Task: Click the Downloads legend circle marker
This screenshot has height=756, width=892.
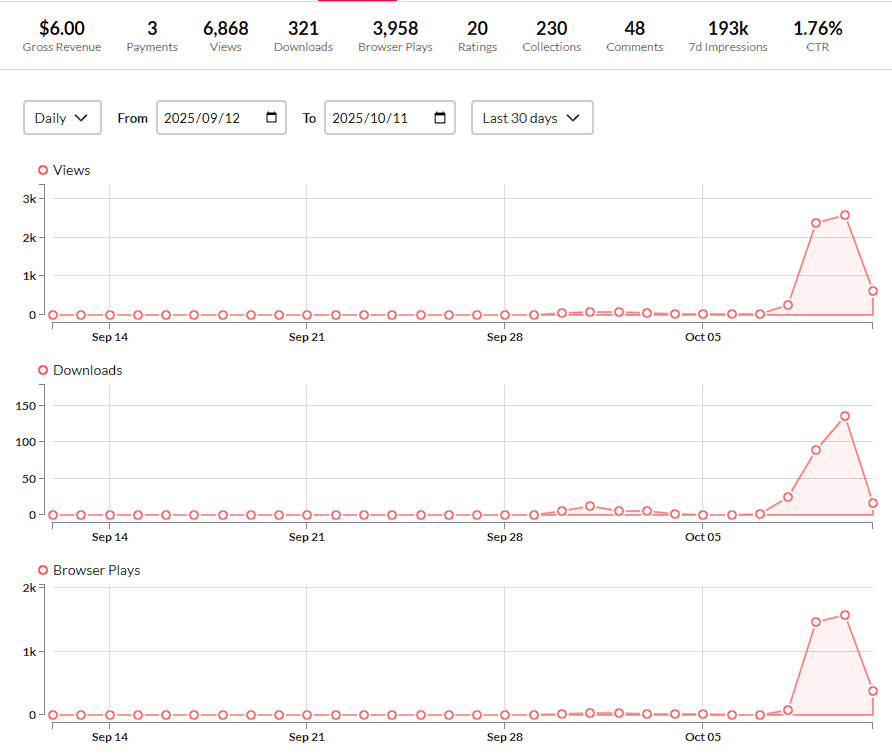Action: (43, 370)
